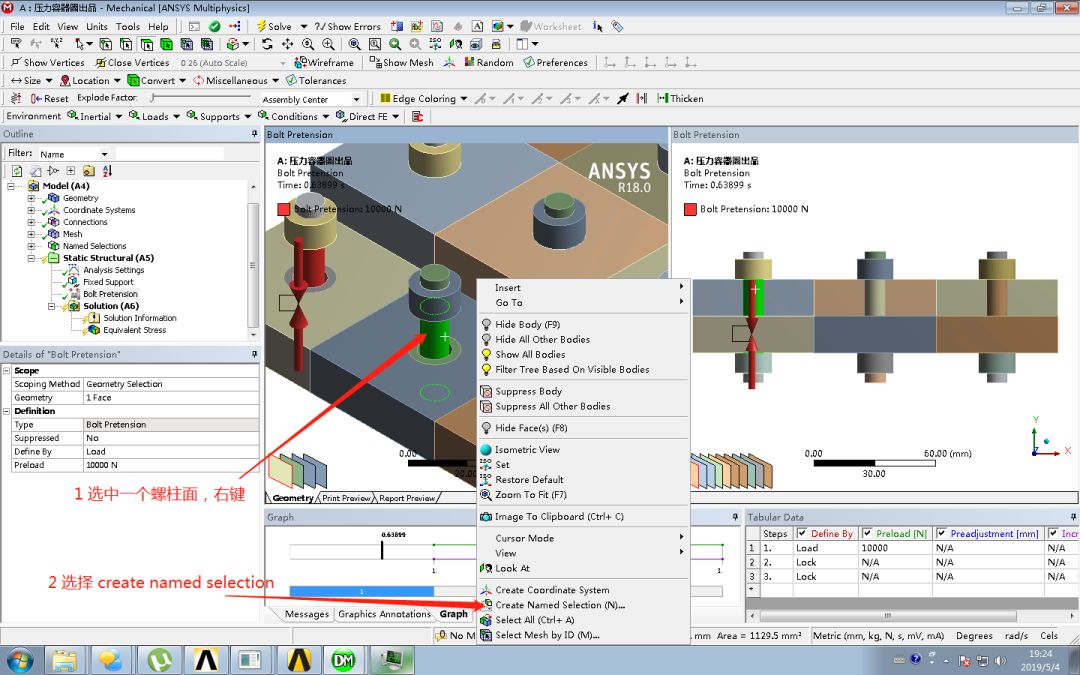Image resolution: width=1080 pixels, height=675 pixels.
Task: Open the Worksheet view icon
Action: coord(525,26)
